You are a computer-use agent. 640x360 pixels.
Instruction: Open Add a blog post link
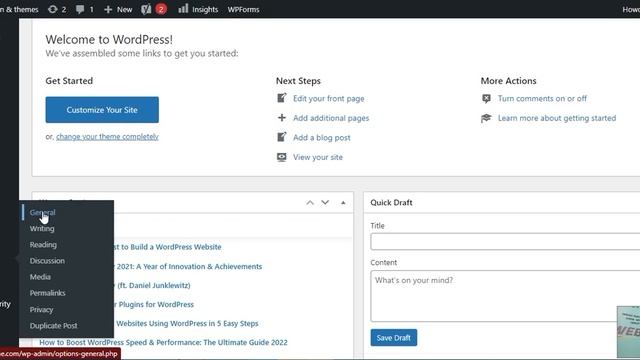click(322, 138)
